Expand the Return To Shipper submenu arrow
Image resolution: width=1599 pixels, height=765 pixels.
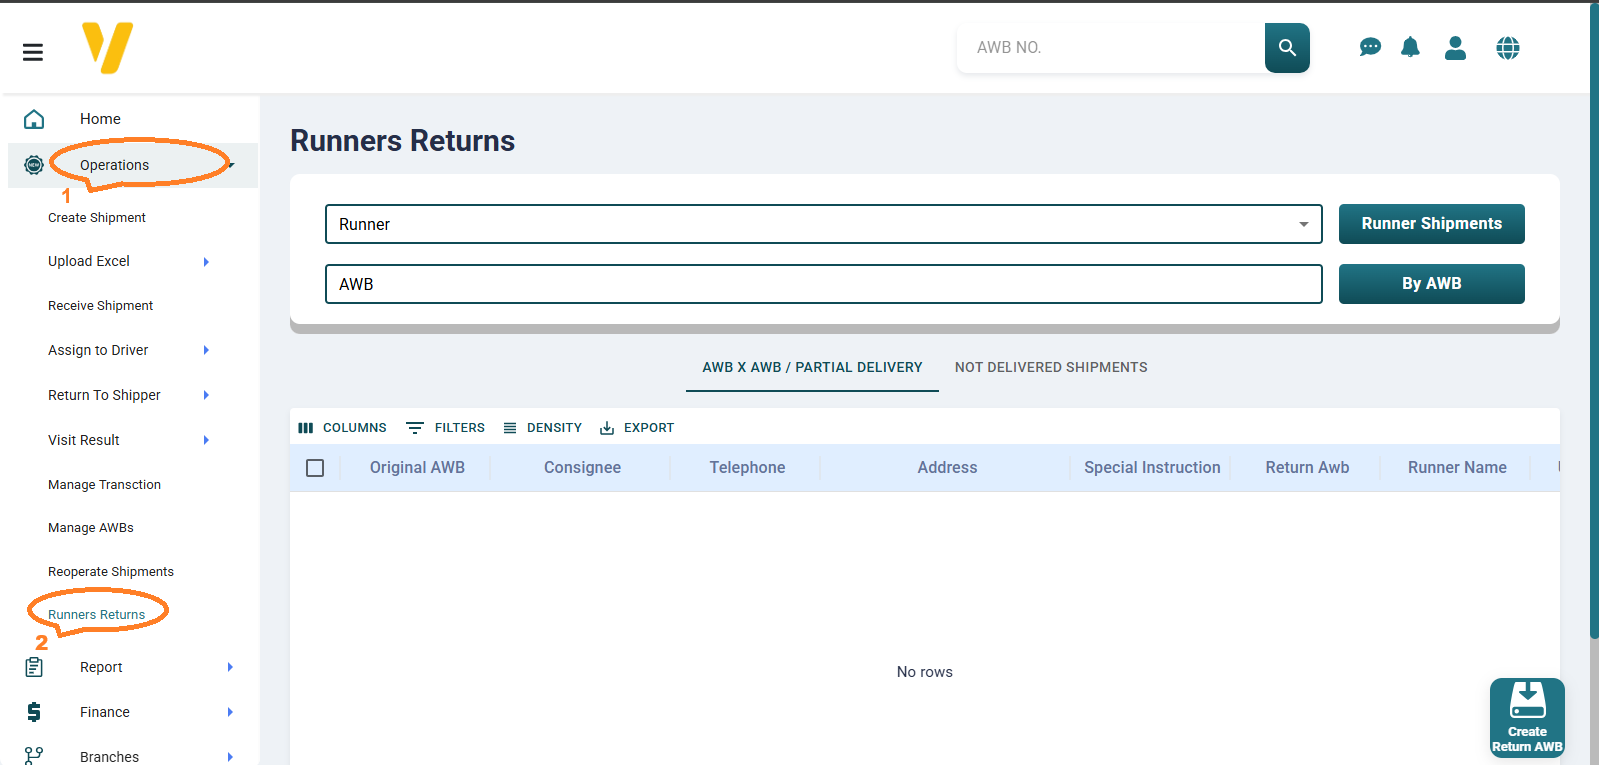[x=206, y=395]
